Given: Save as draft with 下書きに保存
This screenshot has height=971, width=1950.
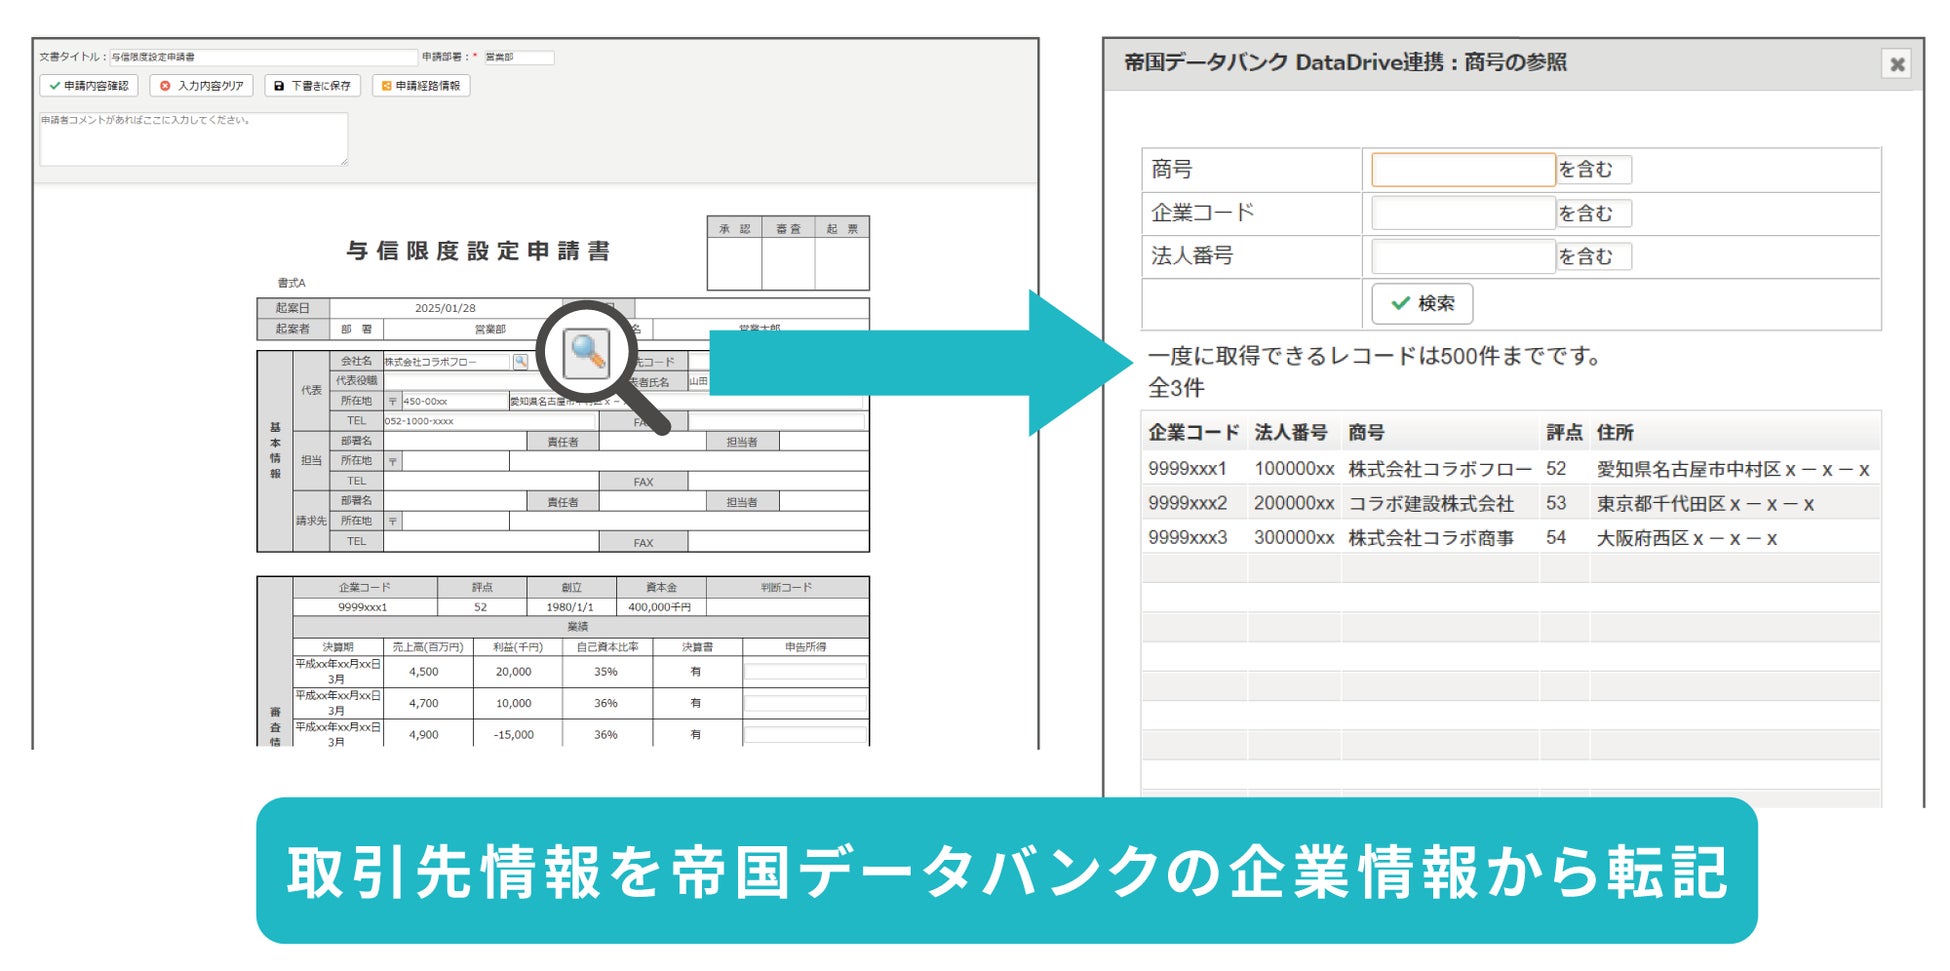Looking at the screenshot, I should [x=312, y=86].
